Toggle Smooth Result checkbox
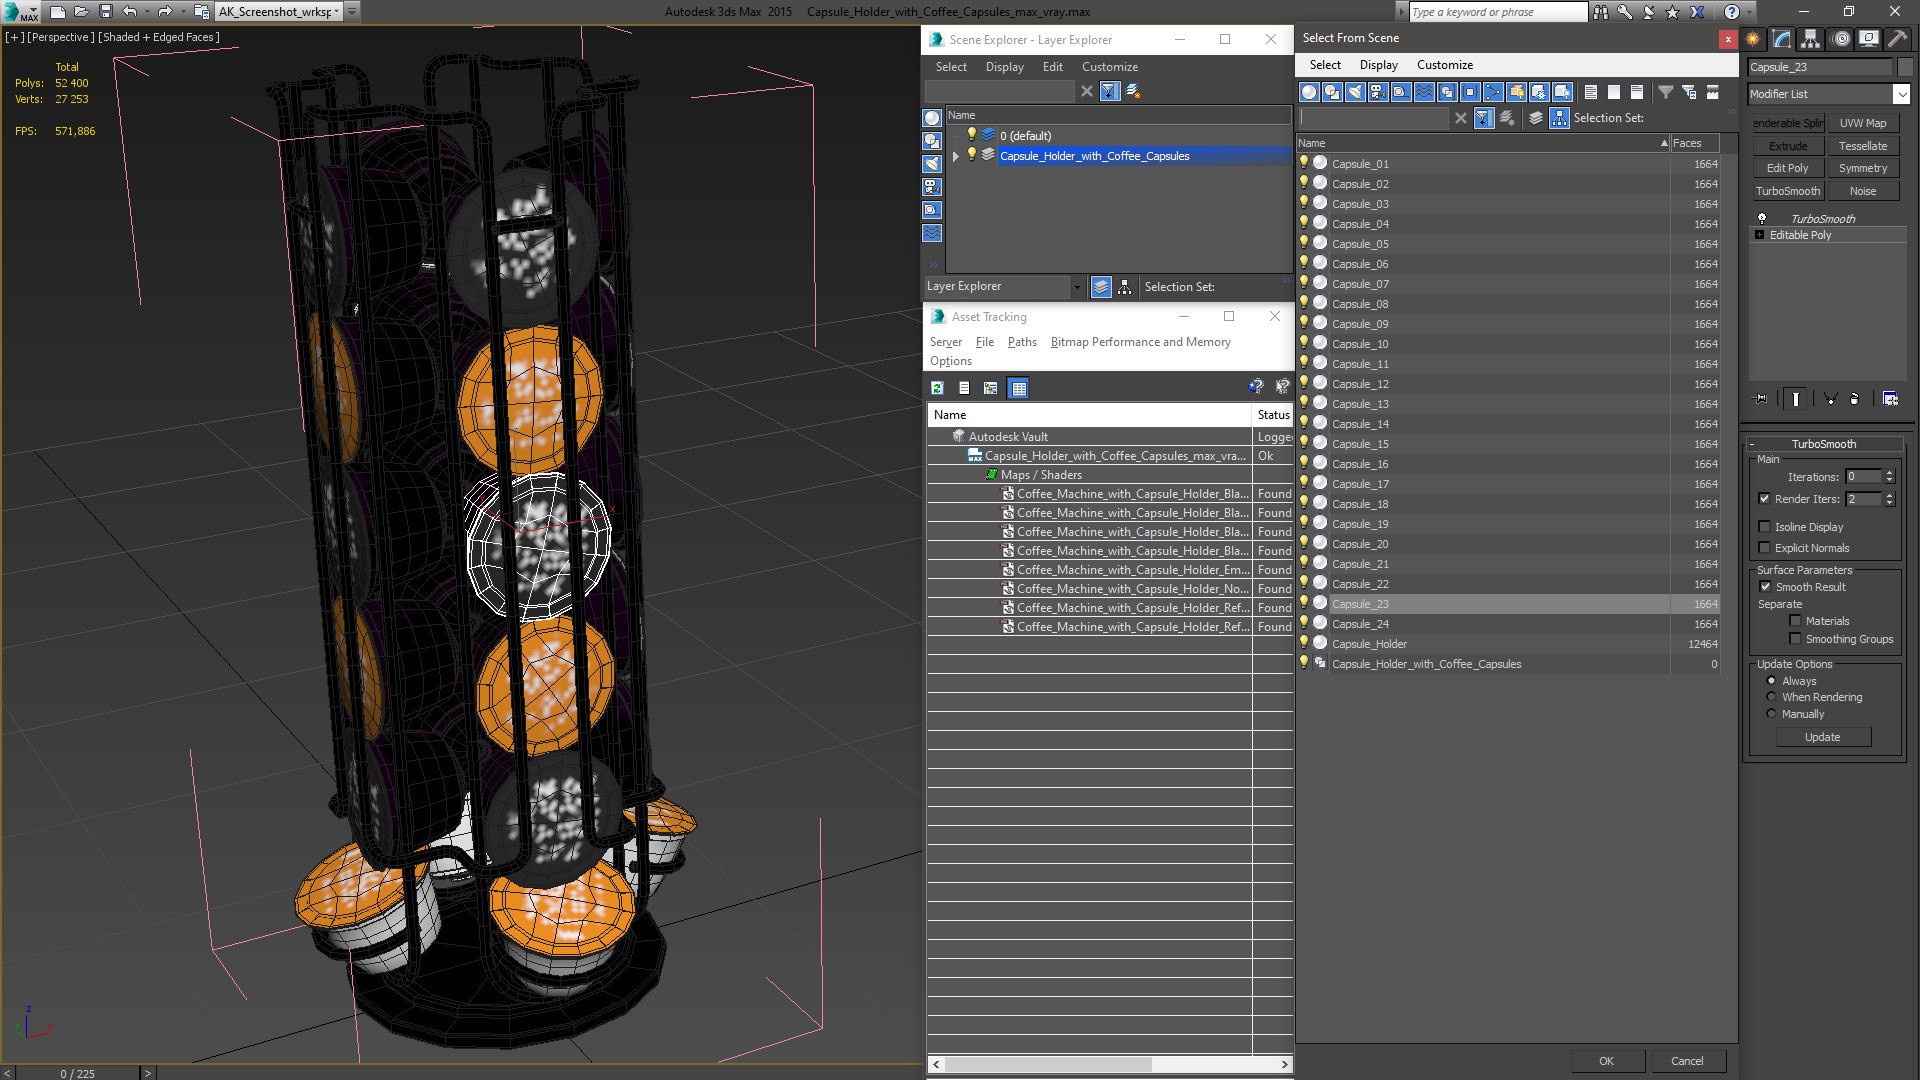The image size is (1920, 1080). pos(1765,587)
